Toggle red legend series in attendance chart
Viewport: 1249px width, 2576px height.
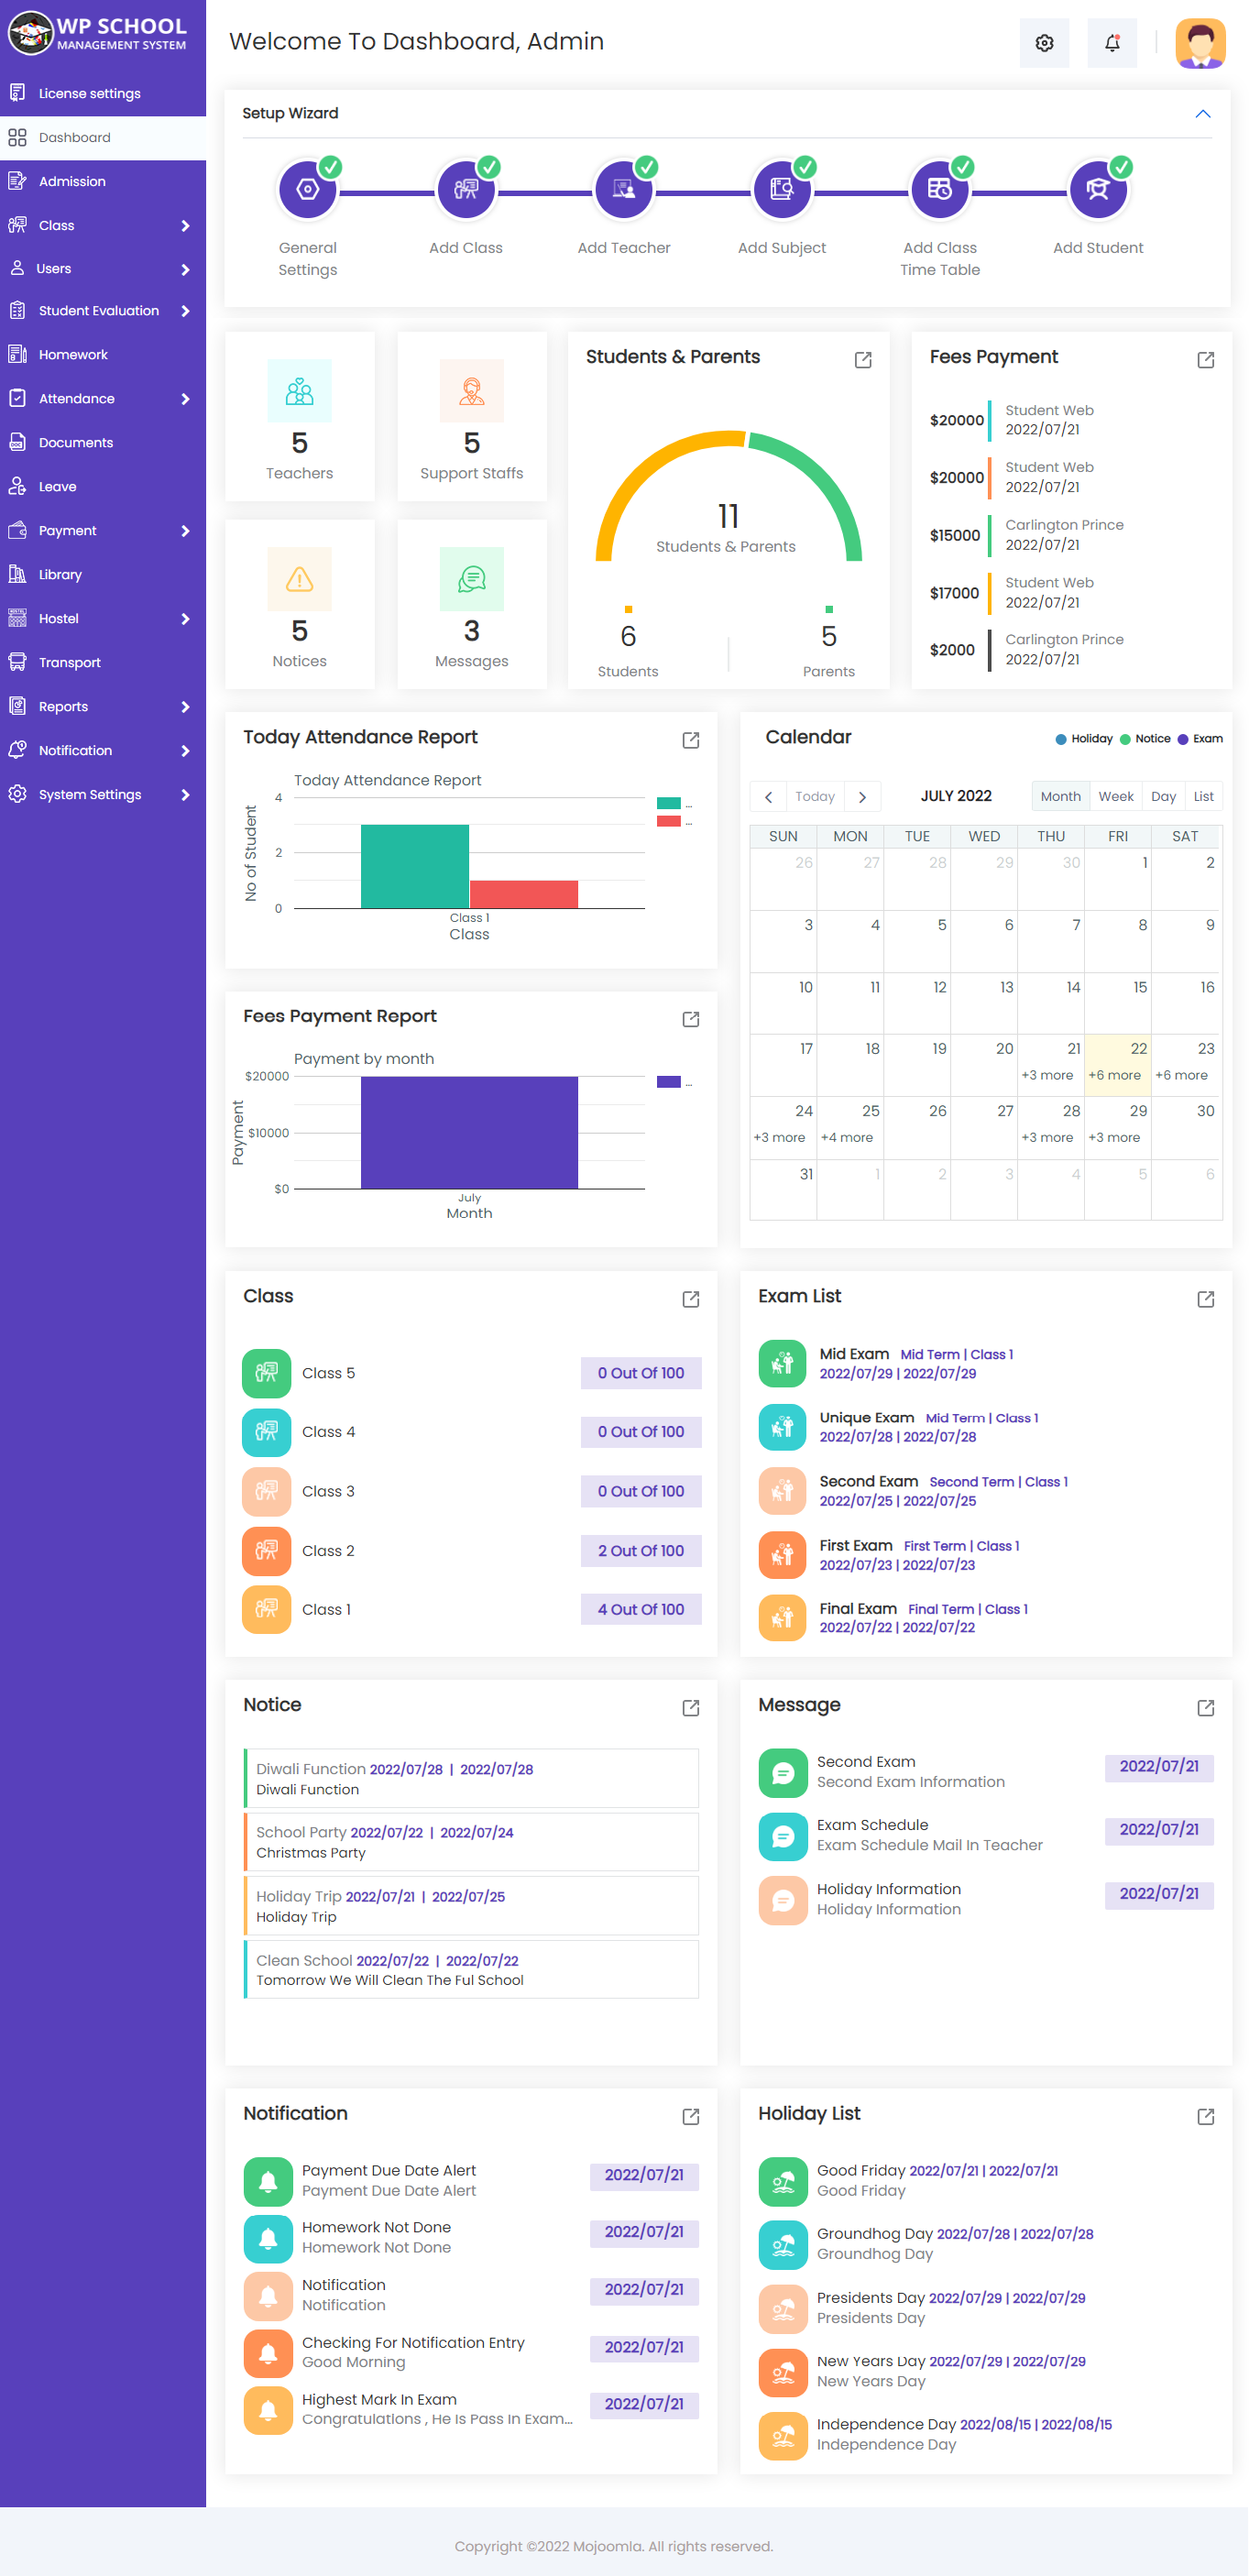669,821
